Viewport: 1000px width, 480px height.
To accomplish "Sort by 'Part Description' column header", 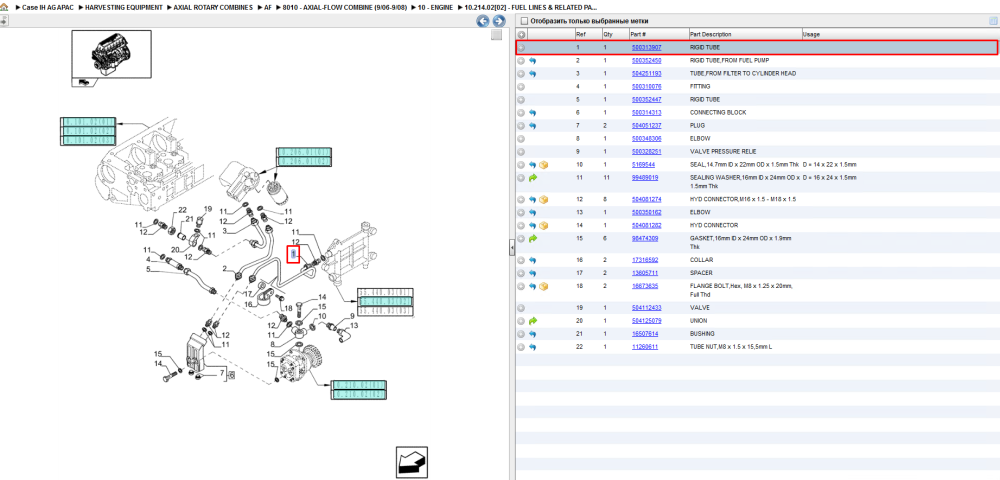I will [710, 34].
